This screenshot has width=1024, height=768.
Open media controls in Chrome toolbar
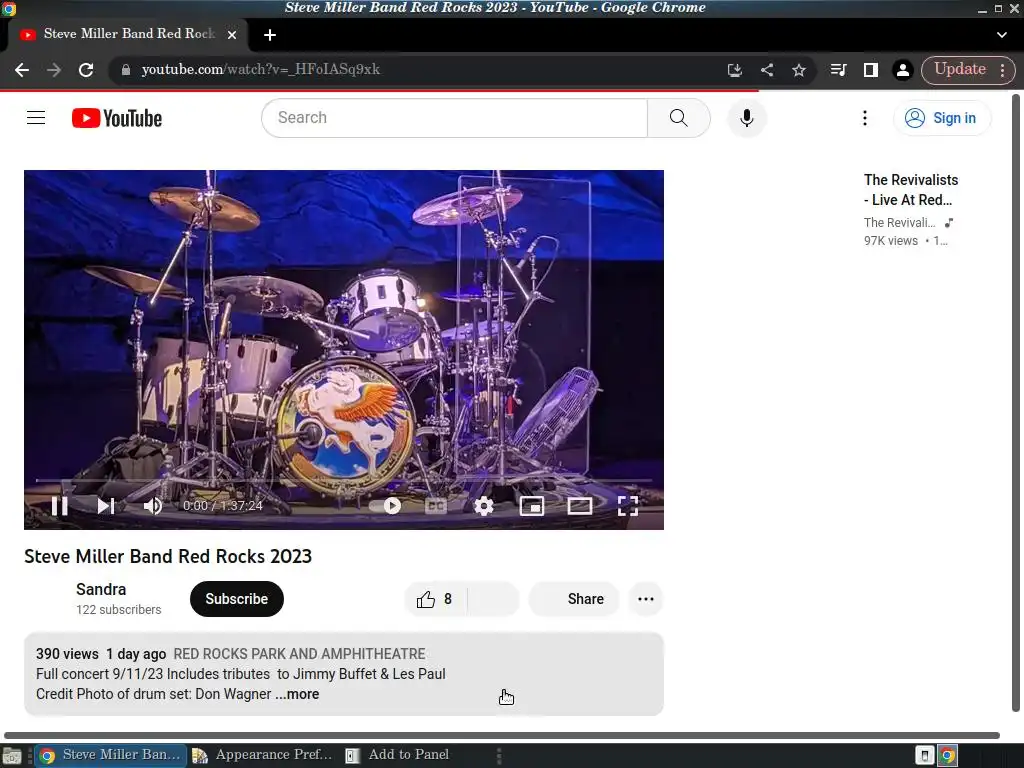[x=839, y=70]
